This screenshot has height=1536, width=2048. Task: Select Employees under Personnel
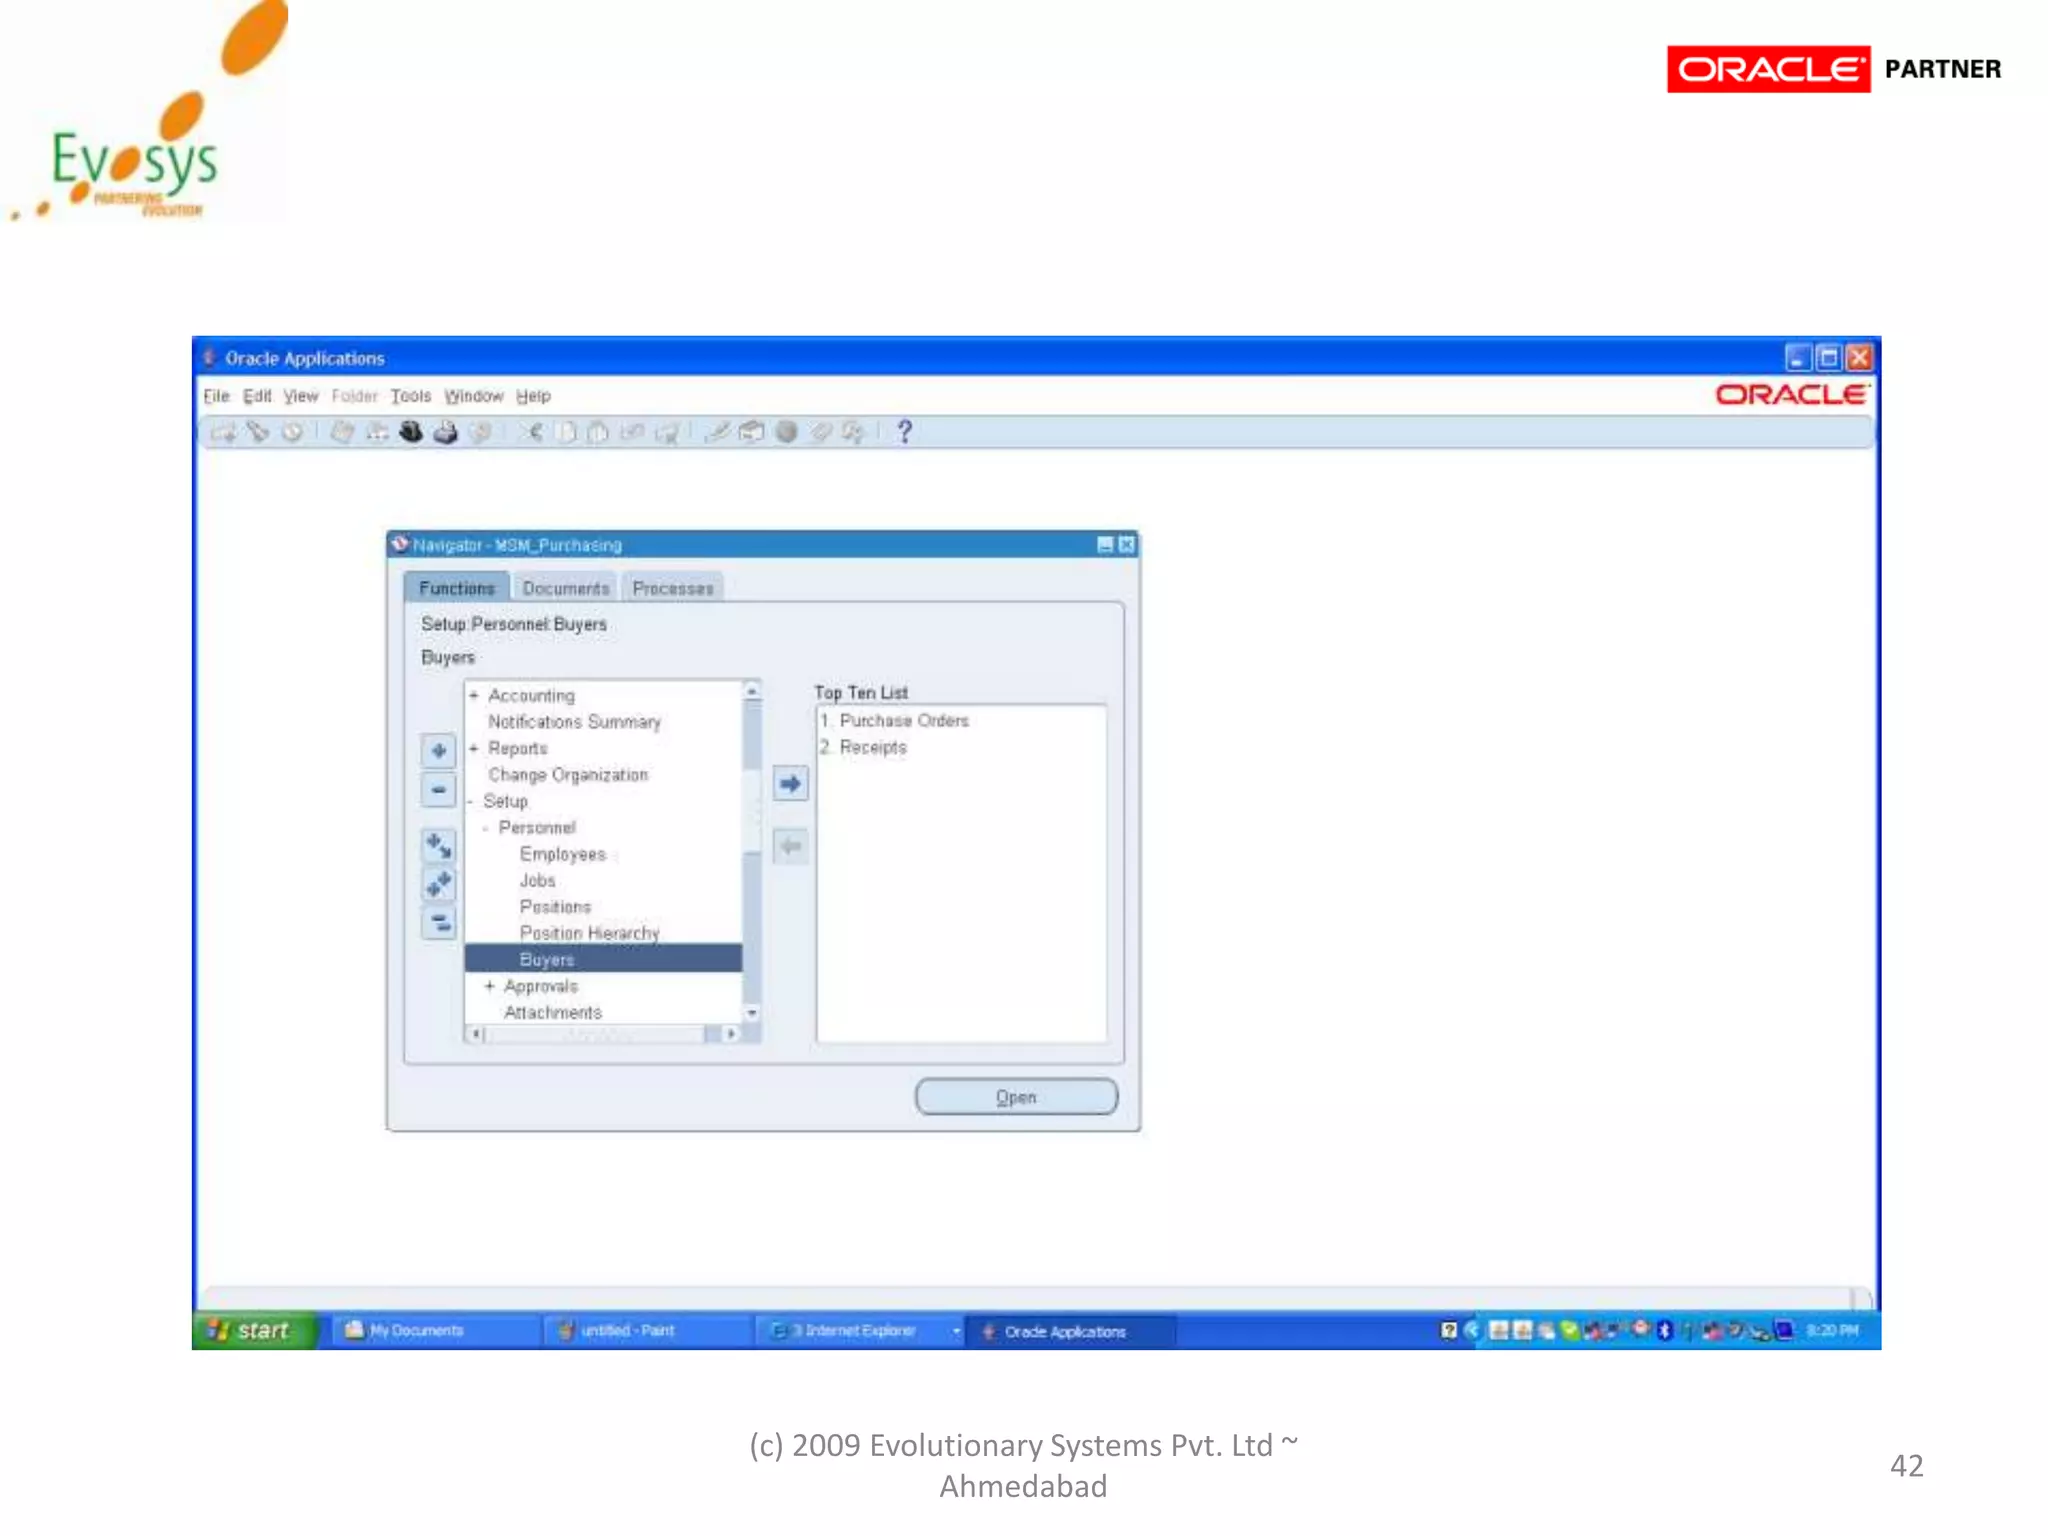pyautogui.click(x=563, y=854)
